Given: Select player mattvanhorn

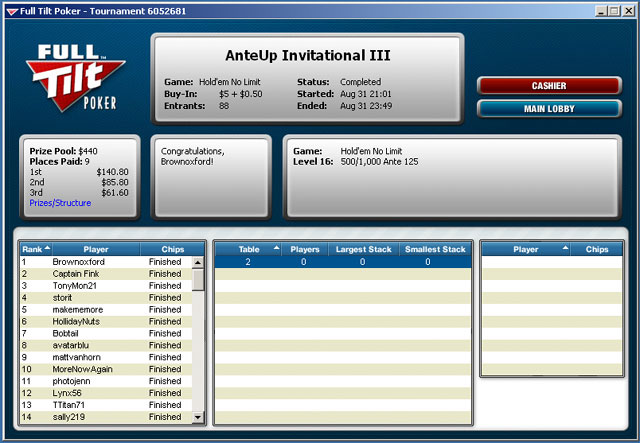Looking at the screenshot, I should click(106, 357).
